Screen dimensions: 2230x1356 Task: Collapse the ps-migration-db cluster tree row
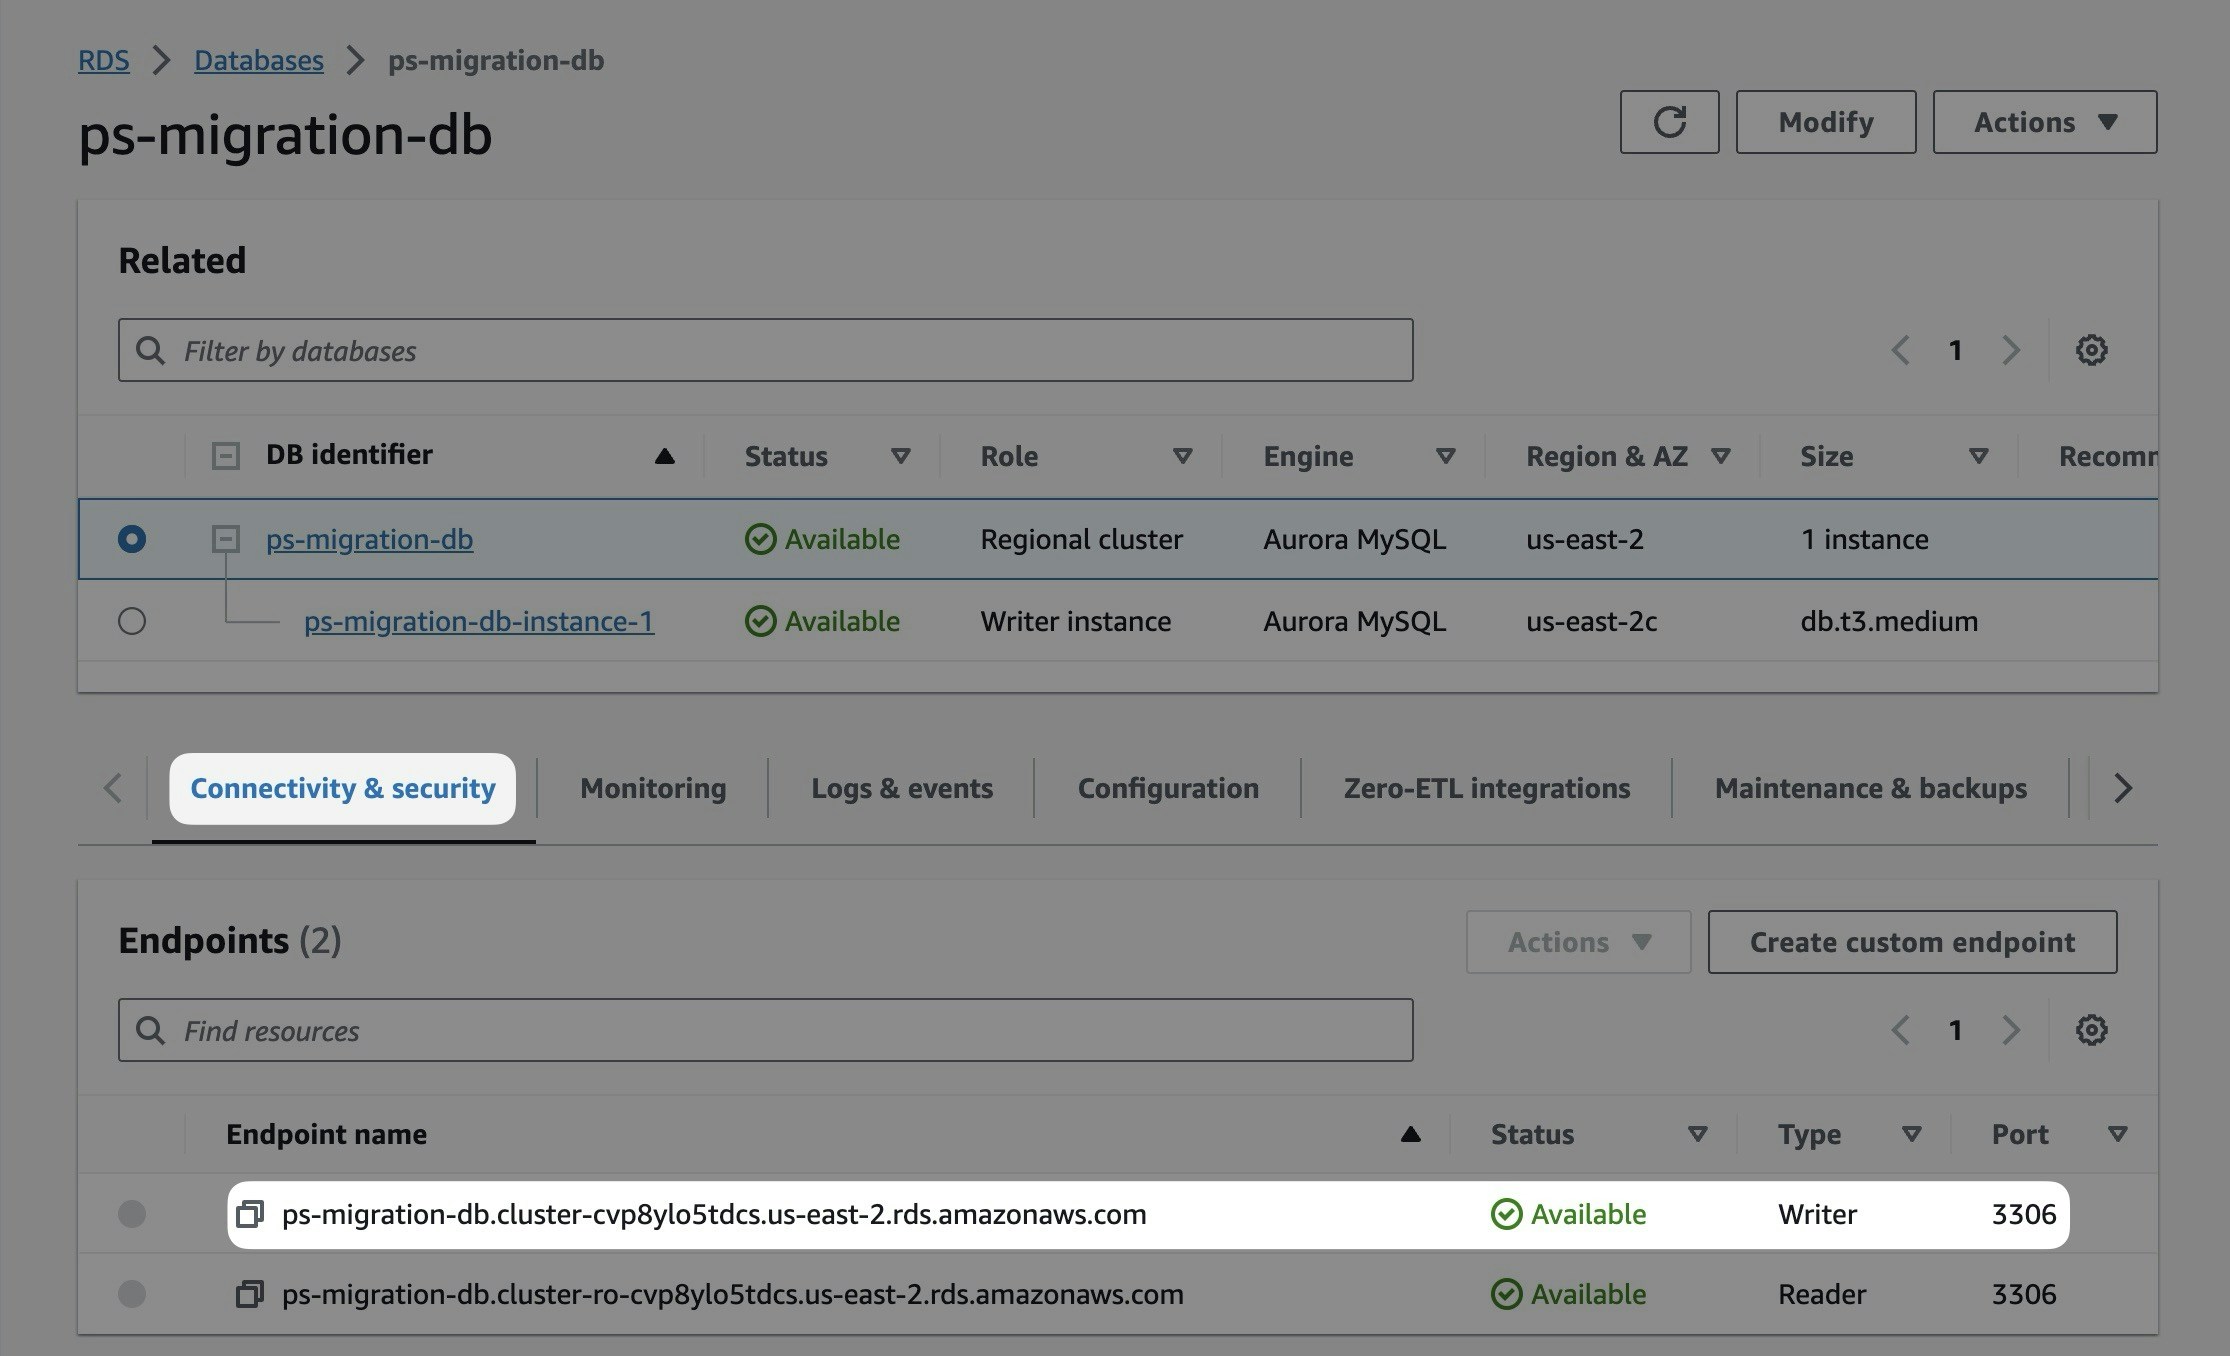pos(226,539)
